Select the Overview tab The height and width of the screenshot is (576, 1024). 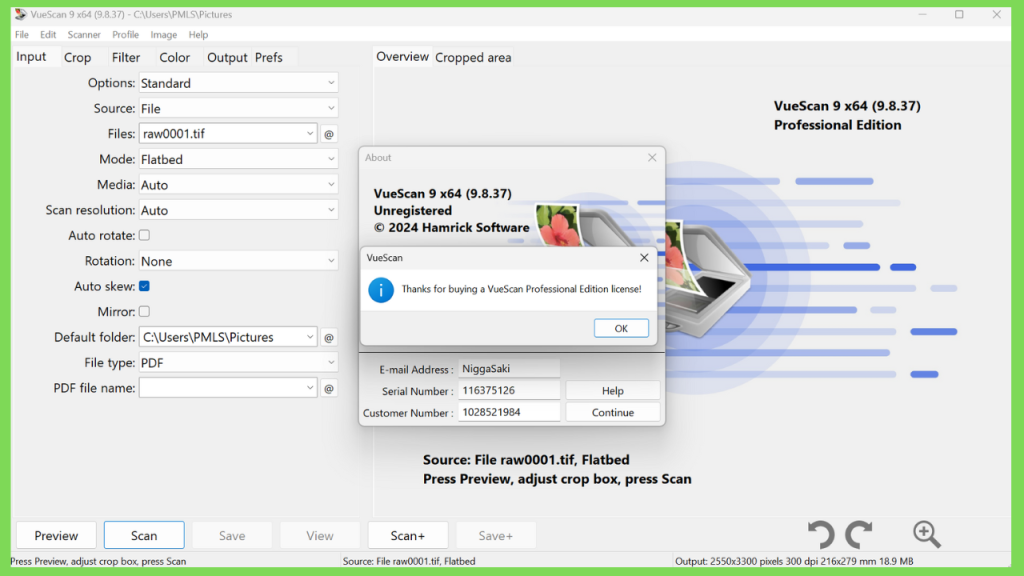pos(402,57)
